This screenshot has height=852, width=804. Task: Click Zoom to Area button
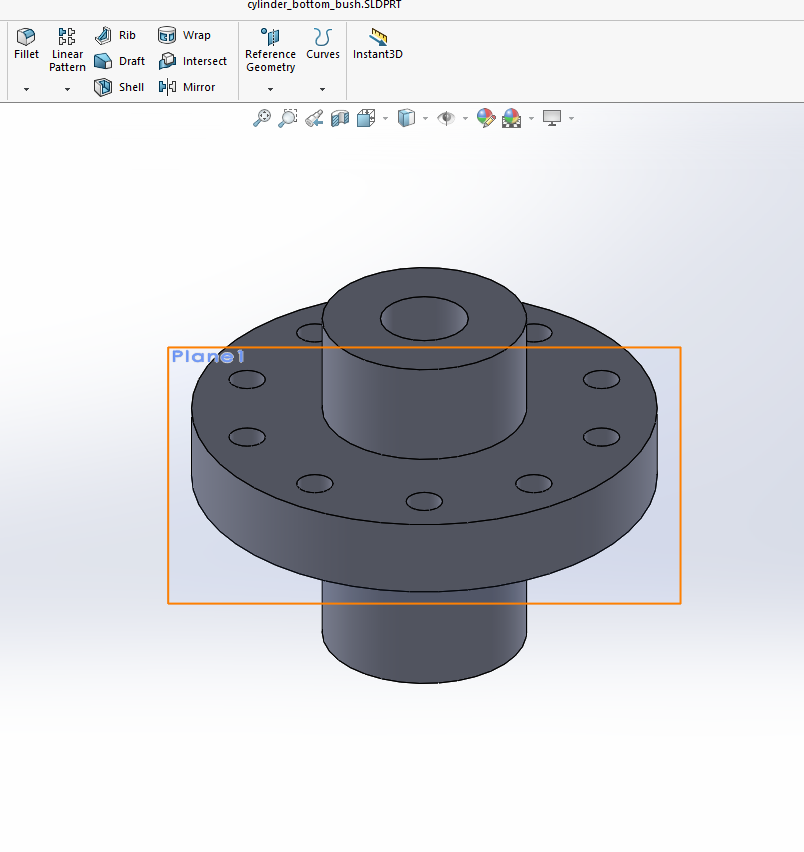[x=287, y=118]
